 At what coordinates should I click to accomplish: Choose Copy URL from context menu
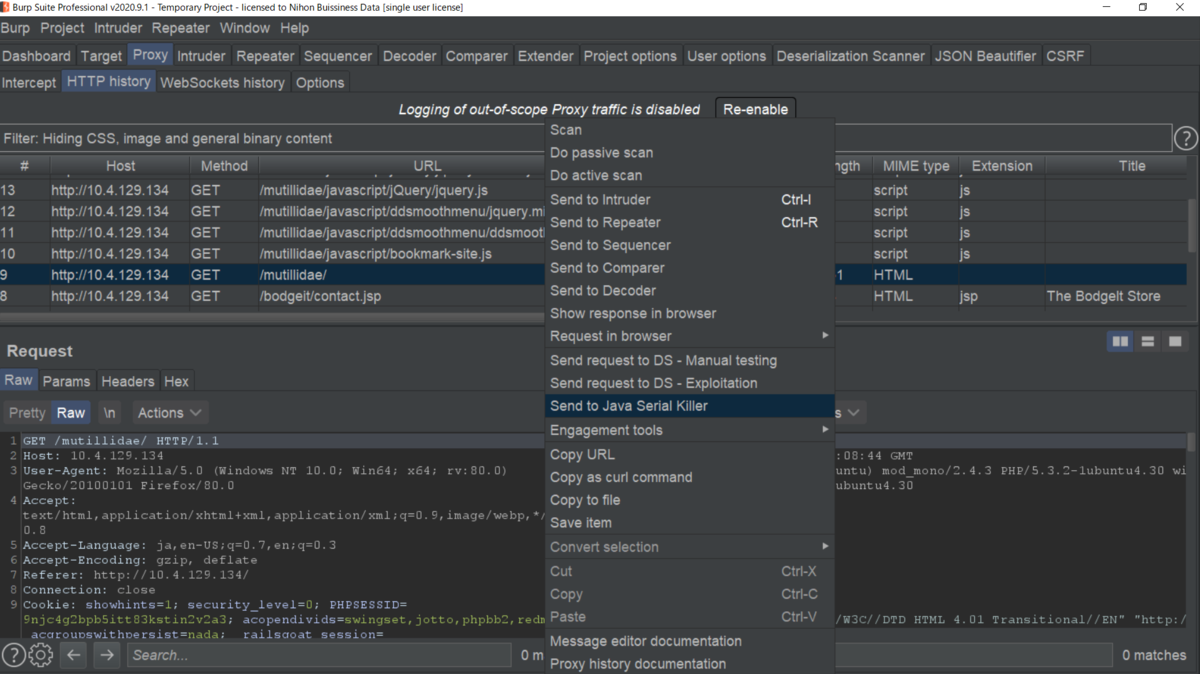(690, 454)
